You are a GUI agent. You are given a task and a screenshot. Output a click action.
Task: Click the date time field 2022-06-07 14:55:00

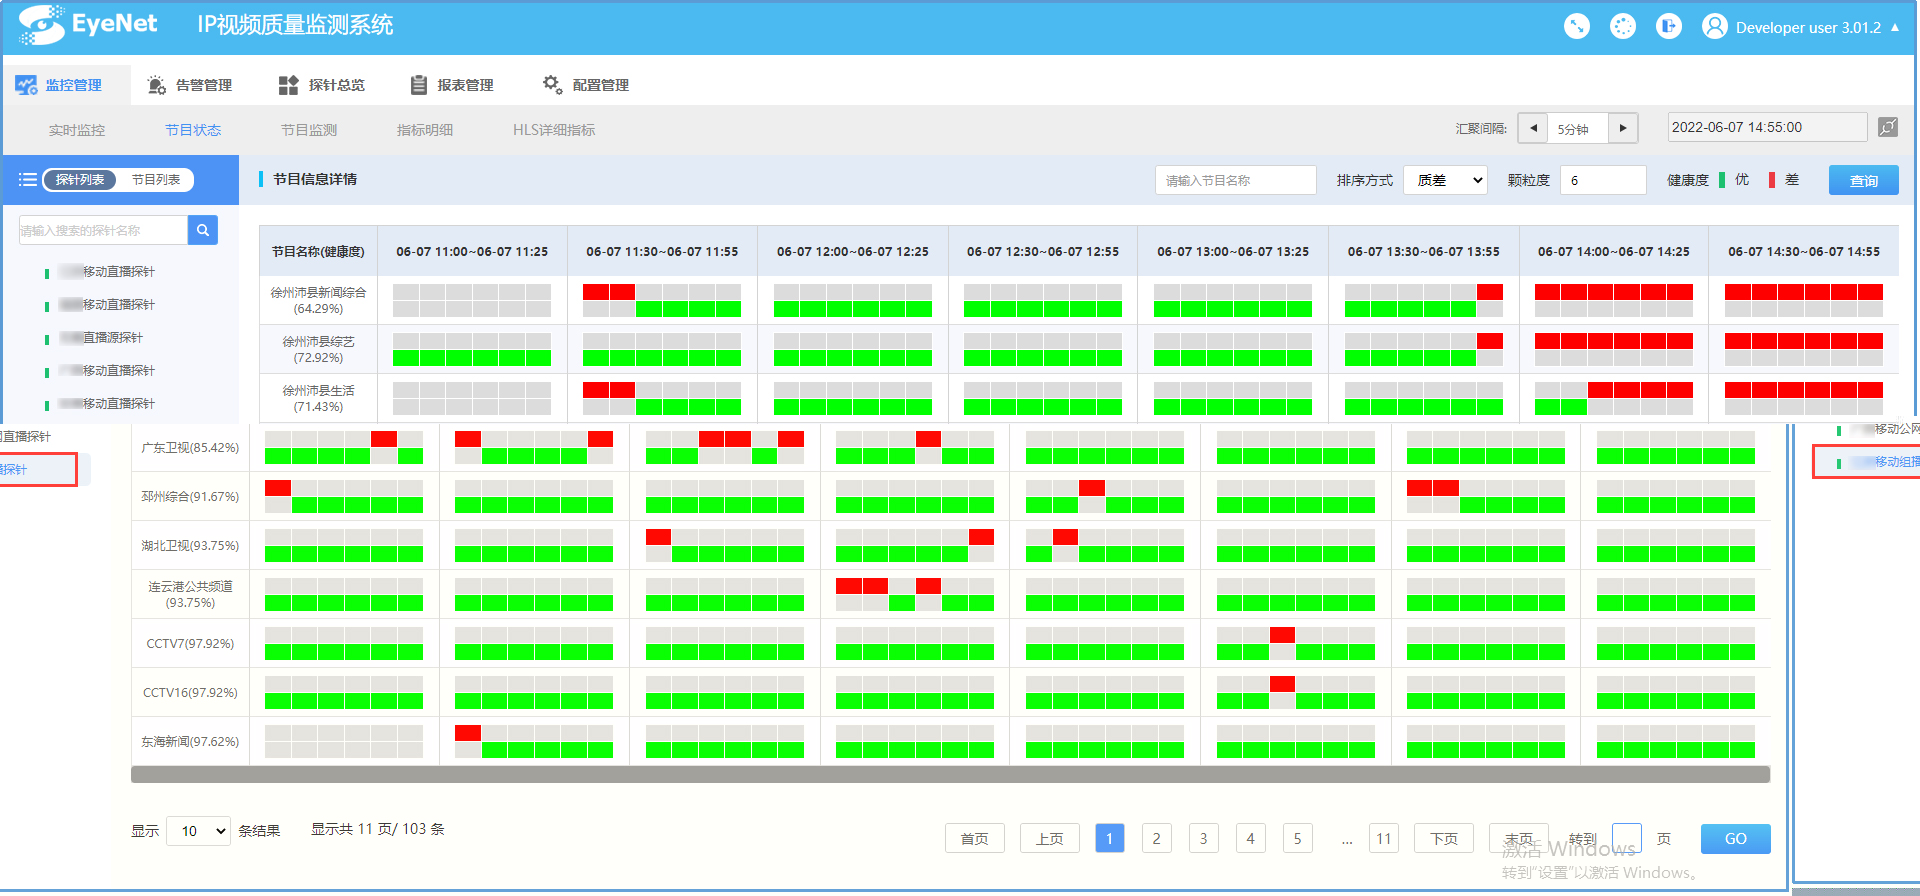[x=1767, y=127]
